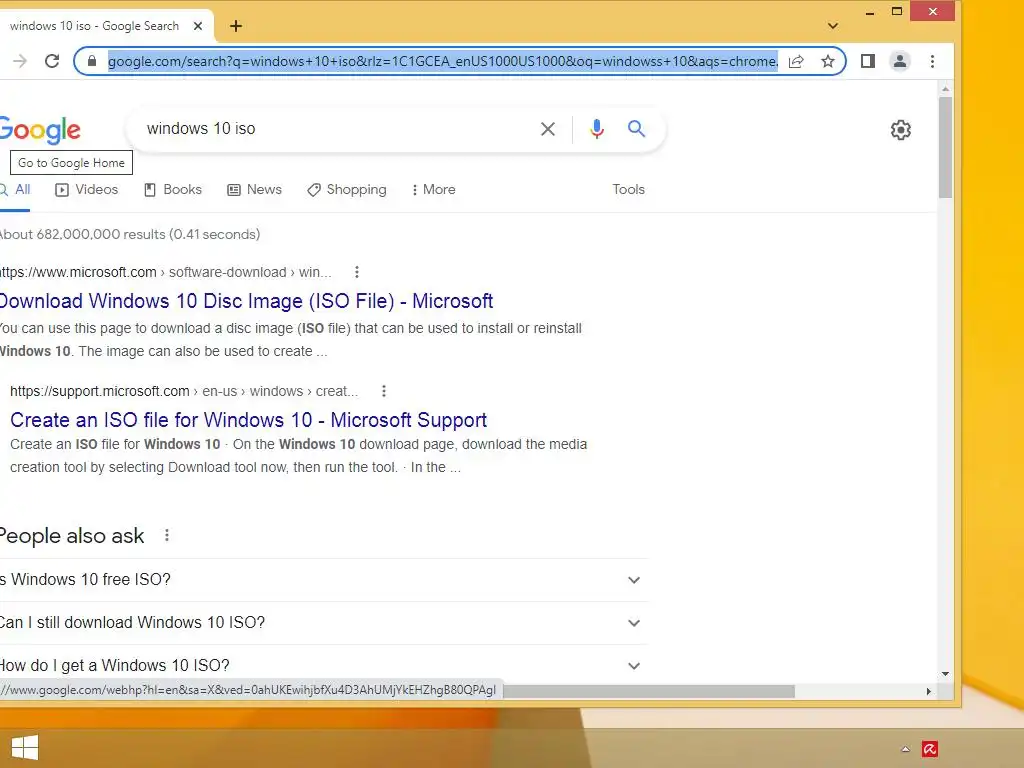
Task: Click the vertical scrollbar thumb
Action: (x=946, y=147)
